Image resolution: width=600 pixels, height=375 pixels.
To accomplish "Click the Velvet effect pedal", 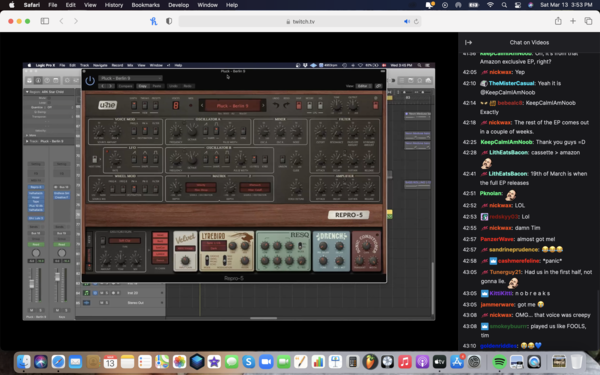I will [x=185, y=251].
